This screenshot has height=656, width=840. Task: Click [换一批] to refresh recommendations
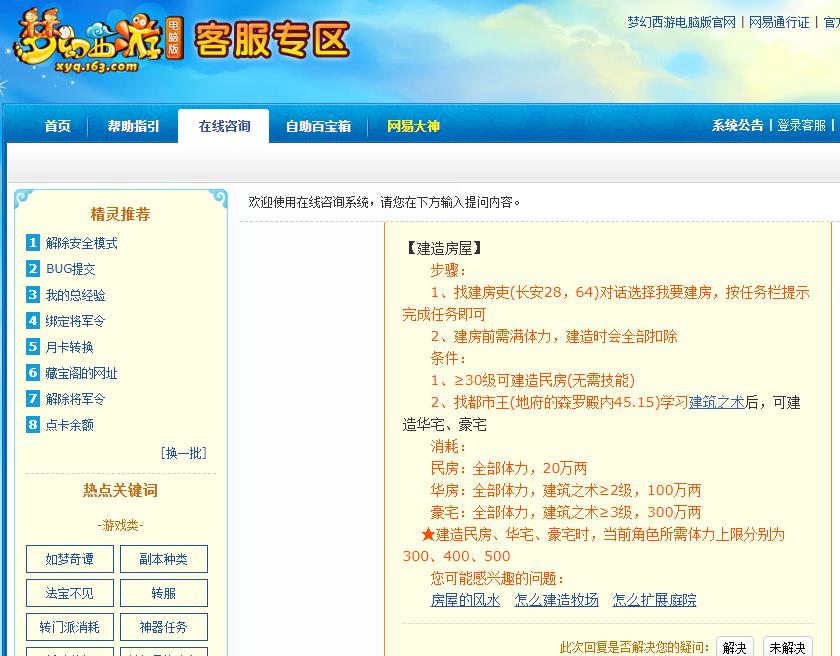[184, 453]
